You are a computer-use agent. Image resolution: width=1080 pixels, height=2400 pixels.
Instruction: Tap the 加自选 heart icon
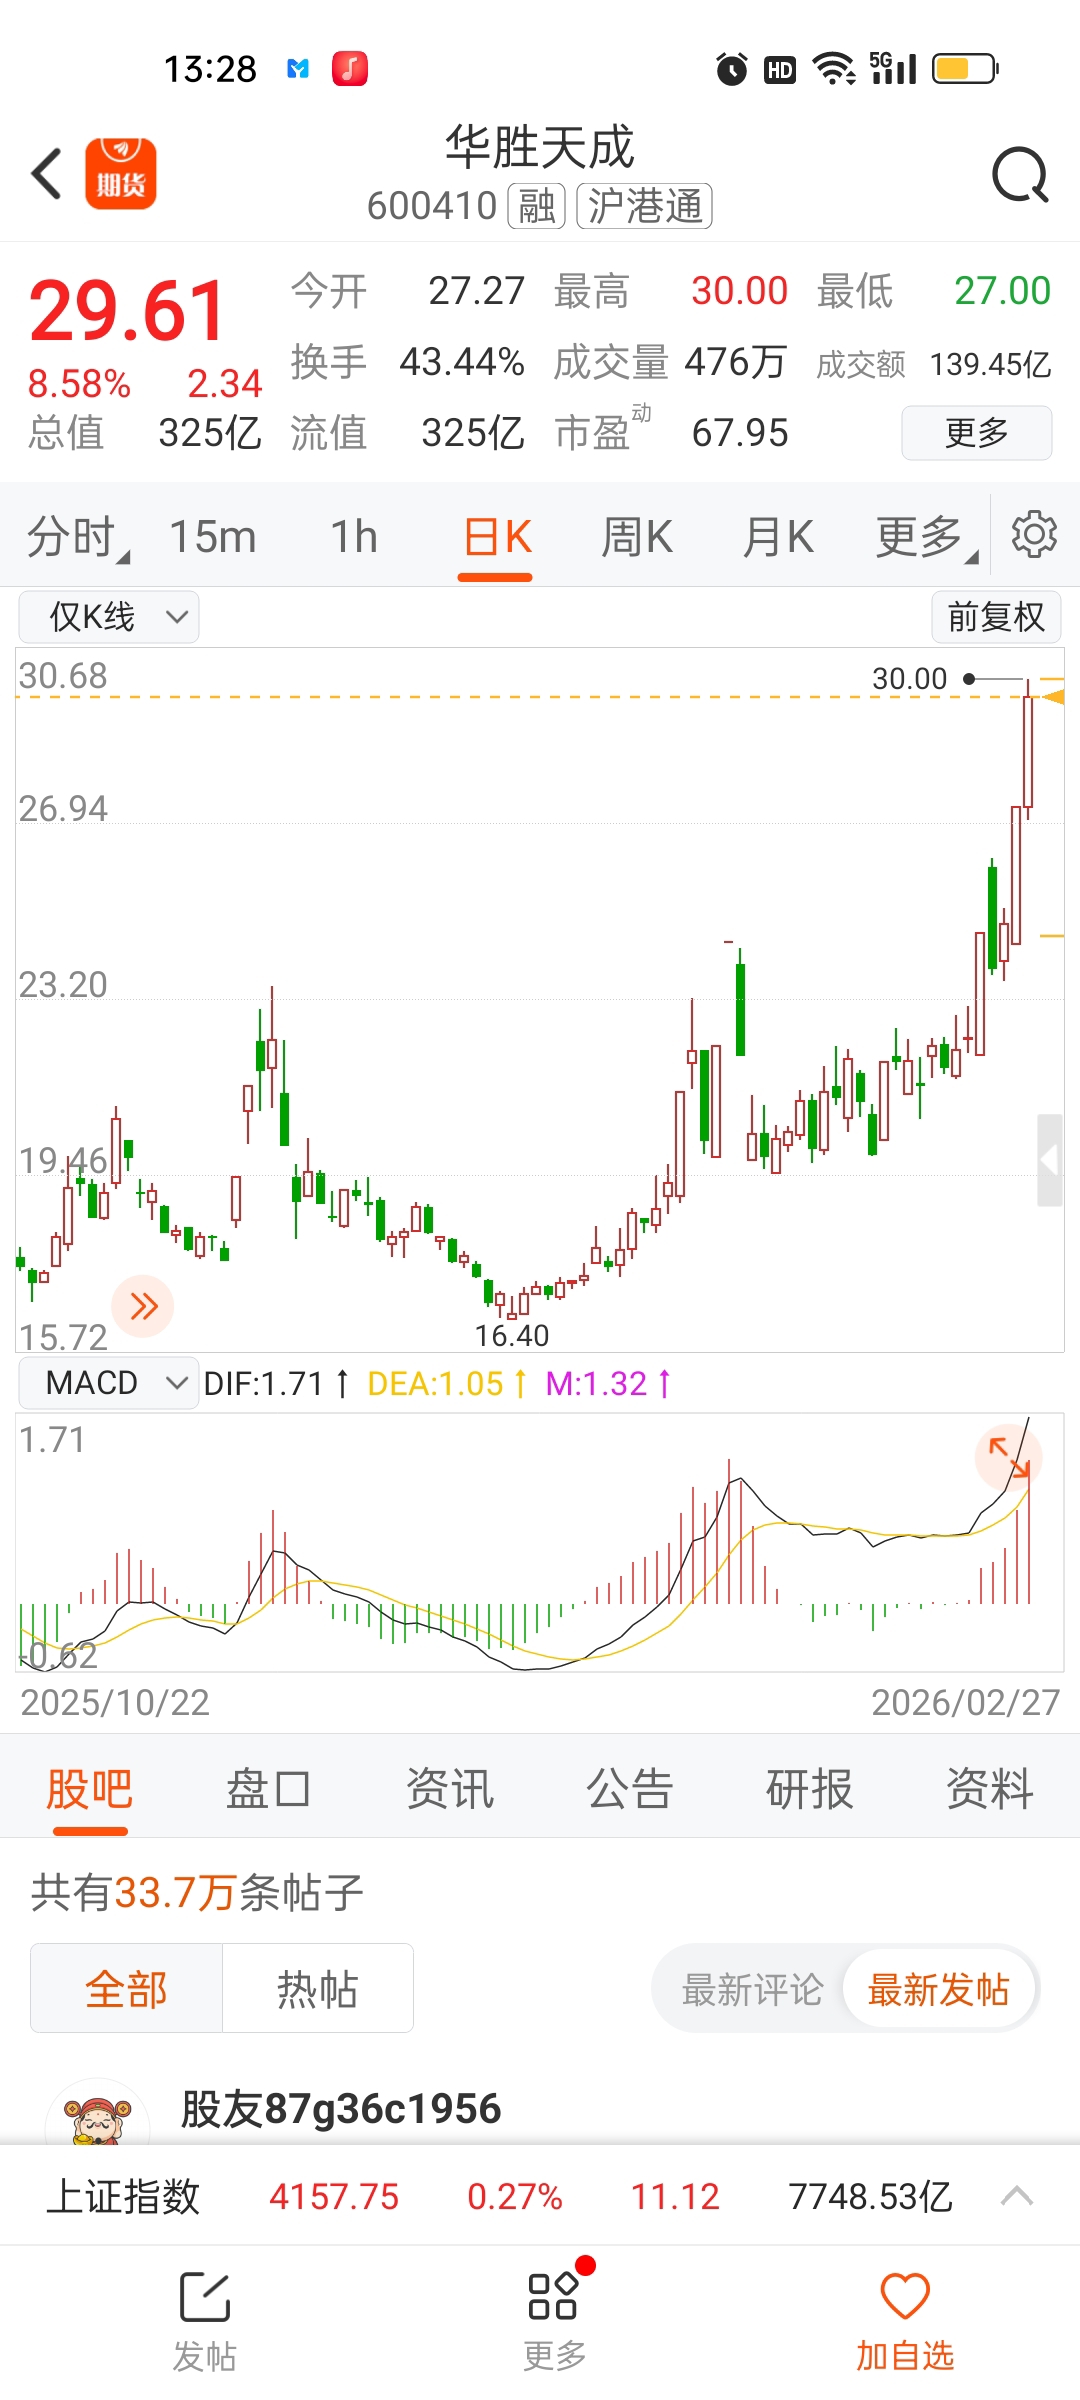(905, 2295)
